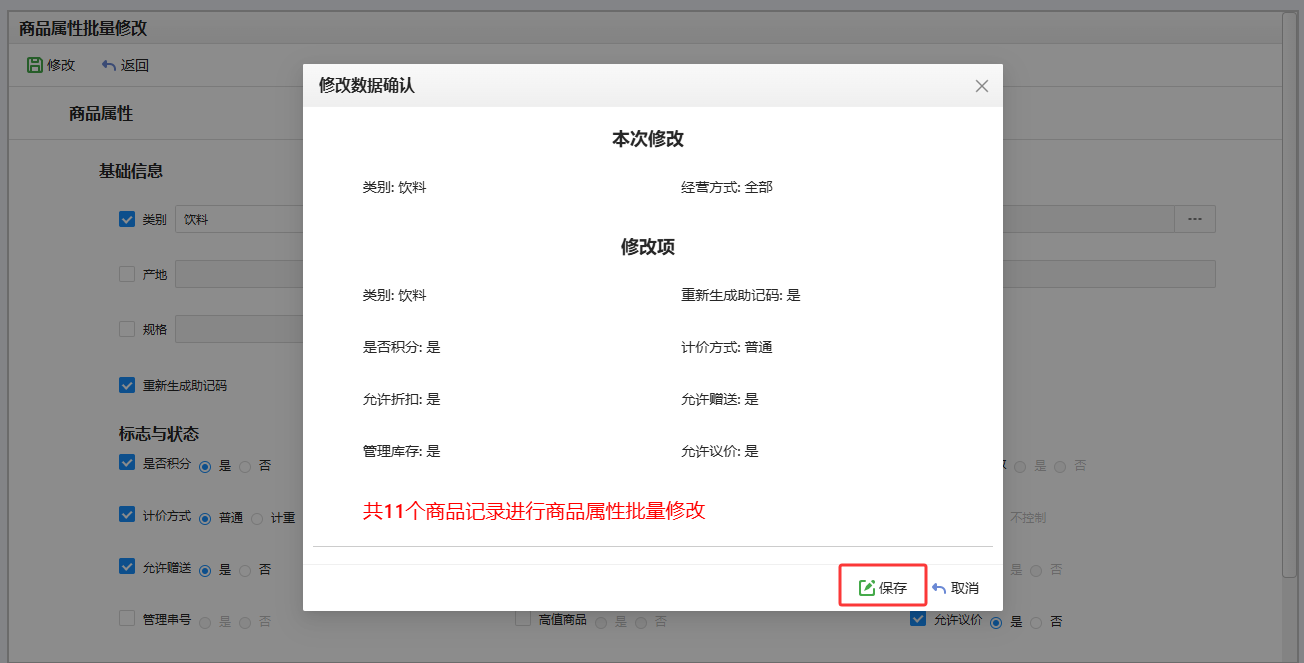Viewport: 1304px width, 663px height.
Task: Select 否 radio for 允许议价
Action: coord(1036,622)
